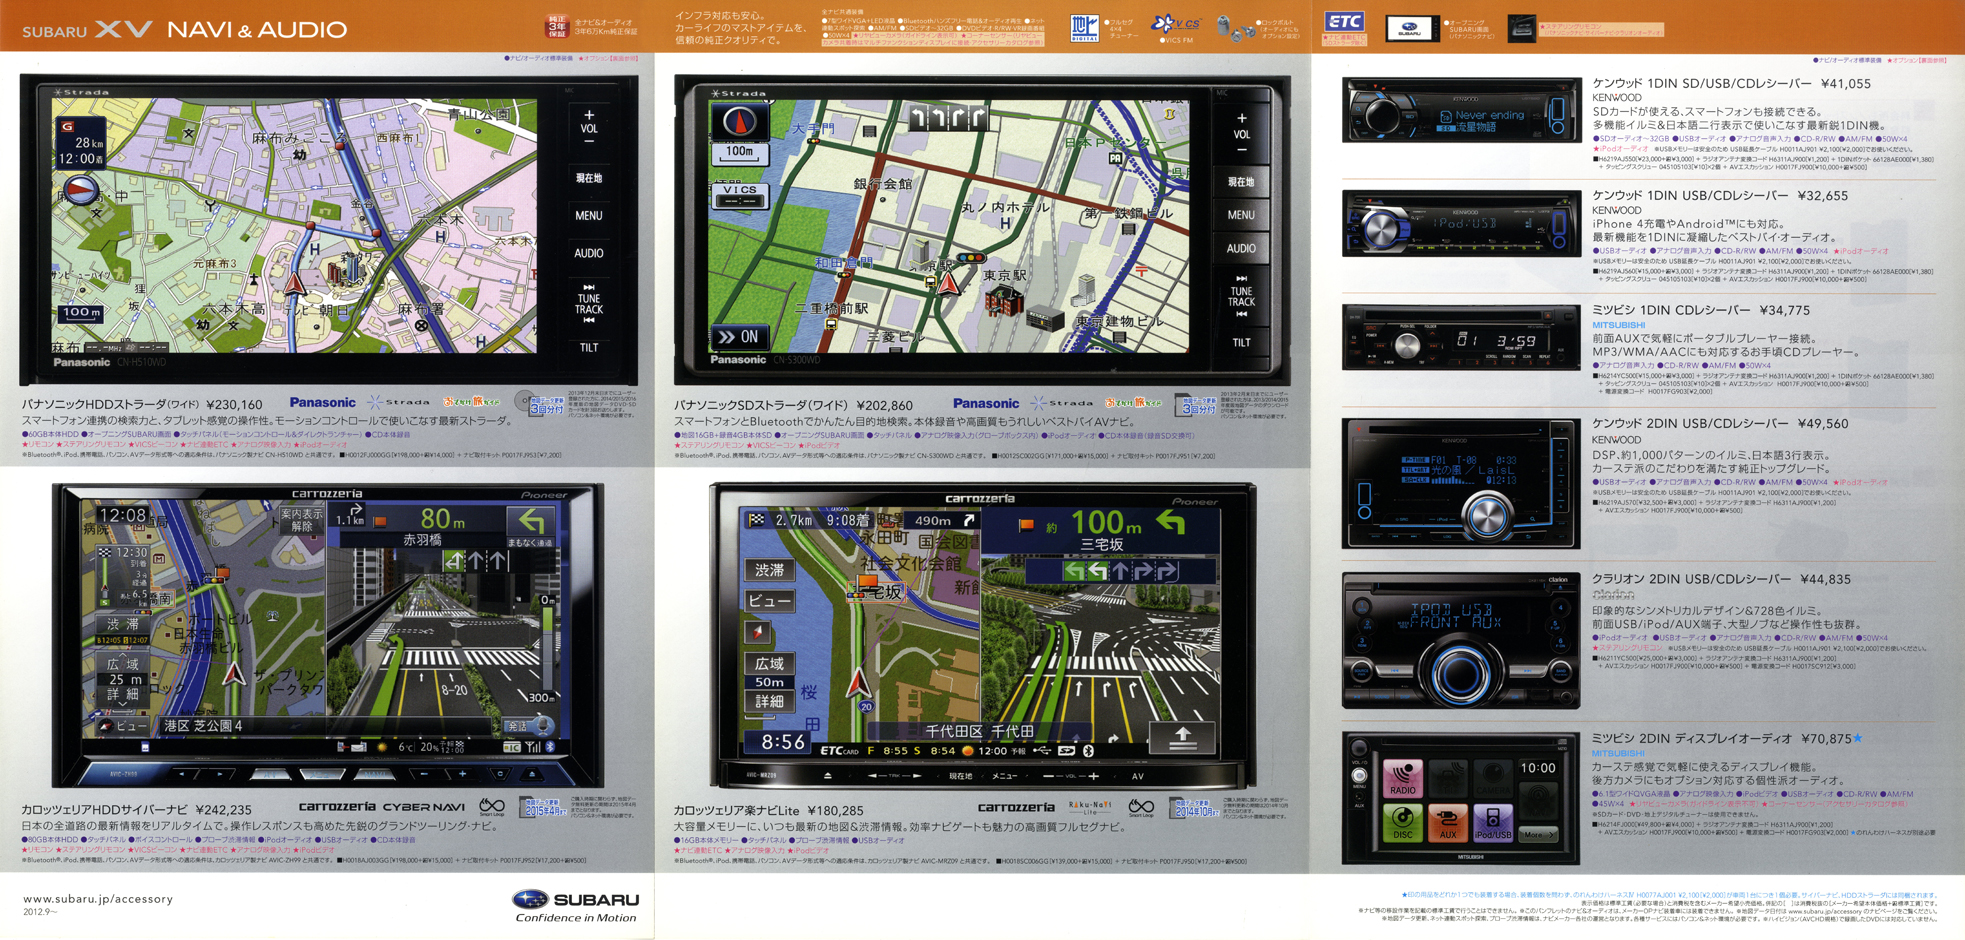
Task: Click Clarion 2DIN USB/CD receiver photo
Action: pyautogui.click(x=1461, y=641)
